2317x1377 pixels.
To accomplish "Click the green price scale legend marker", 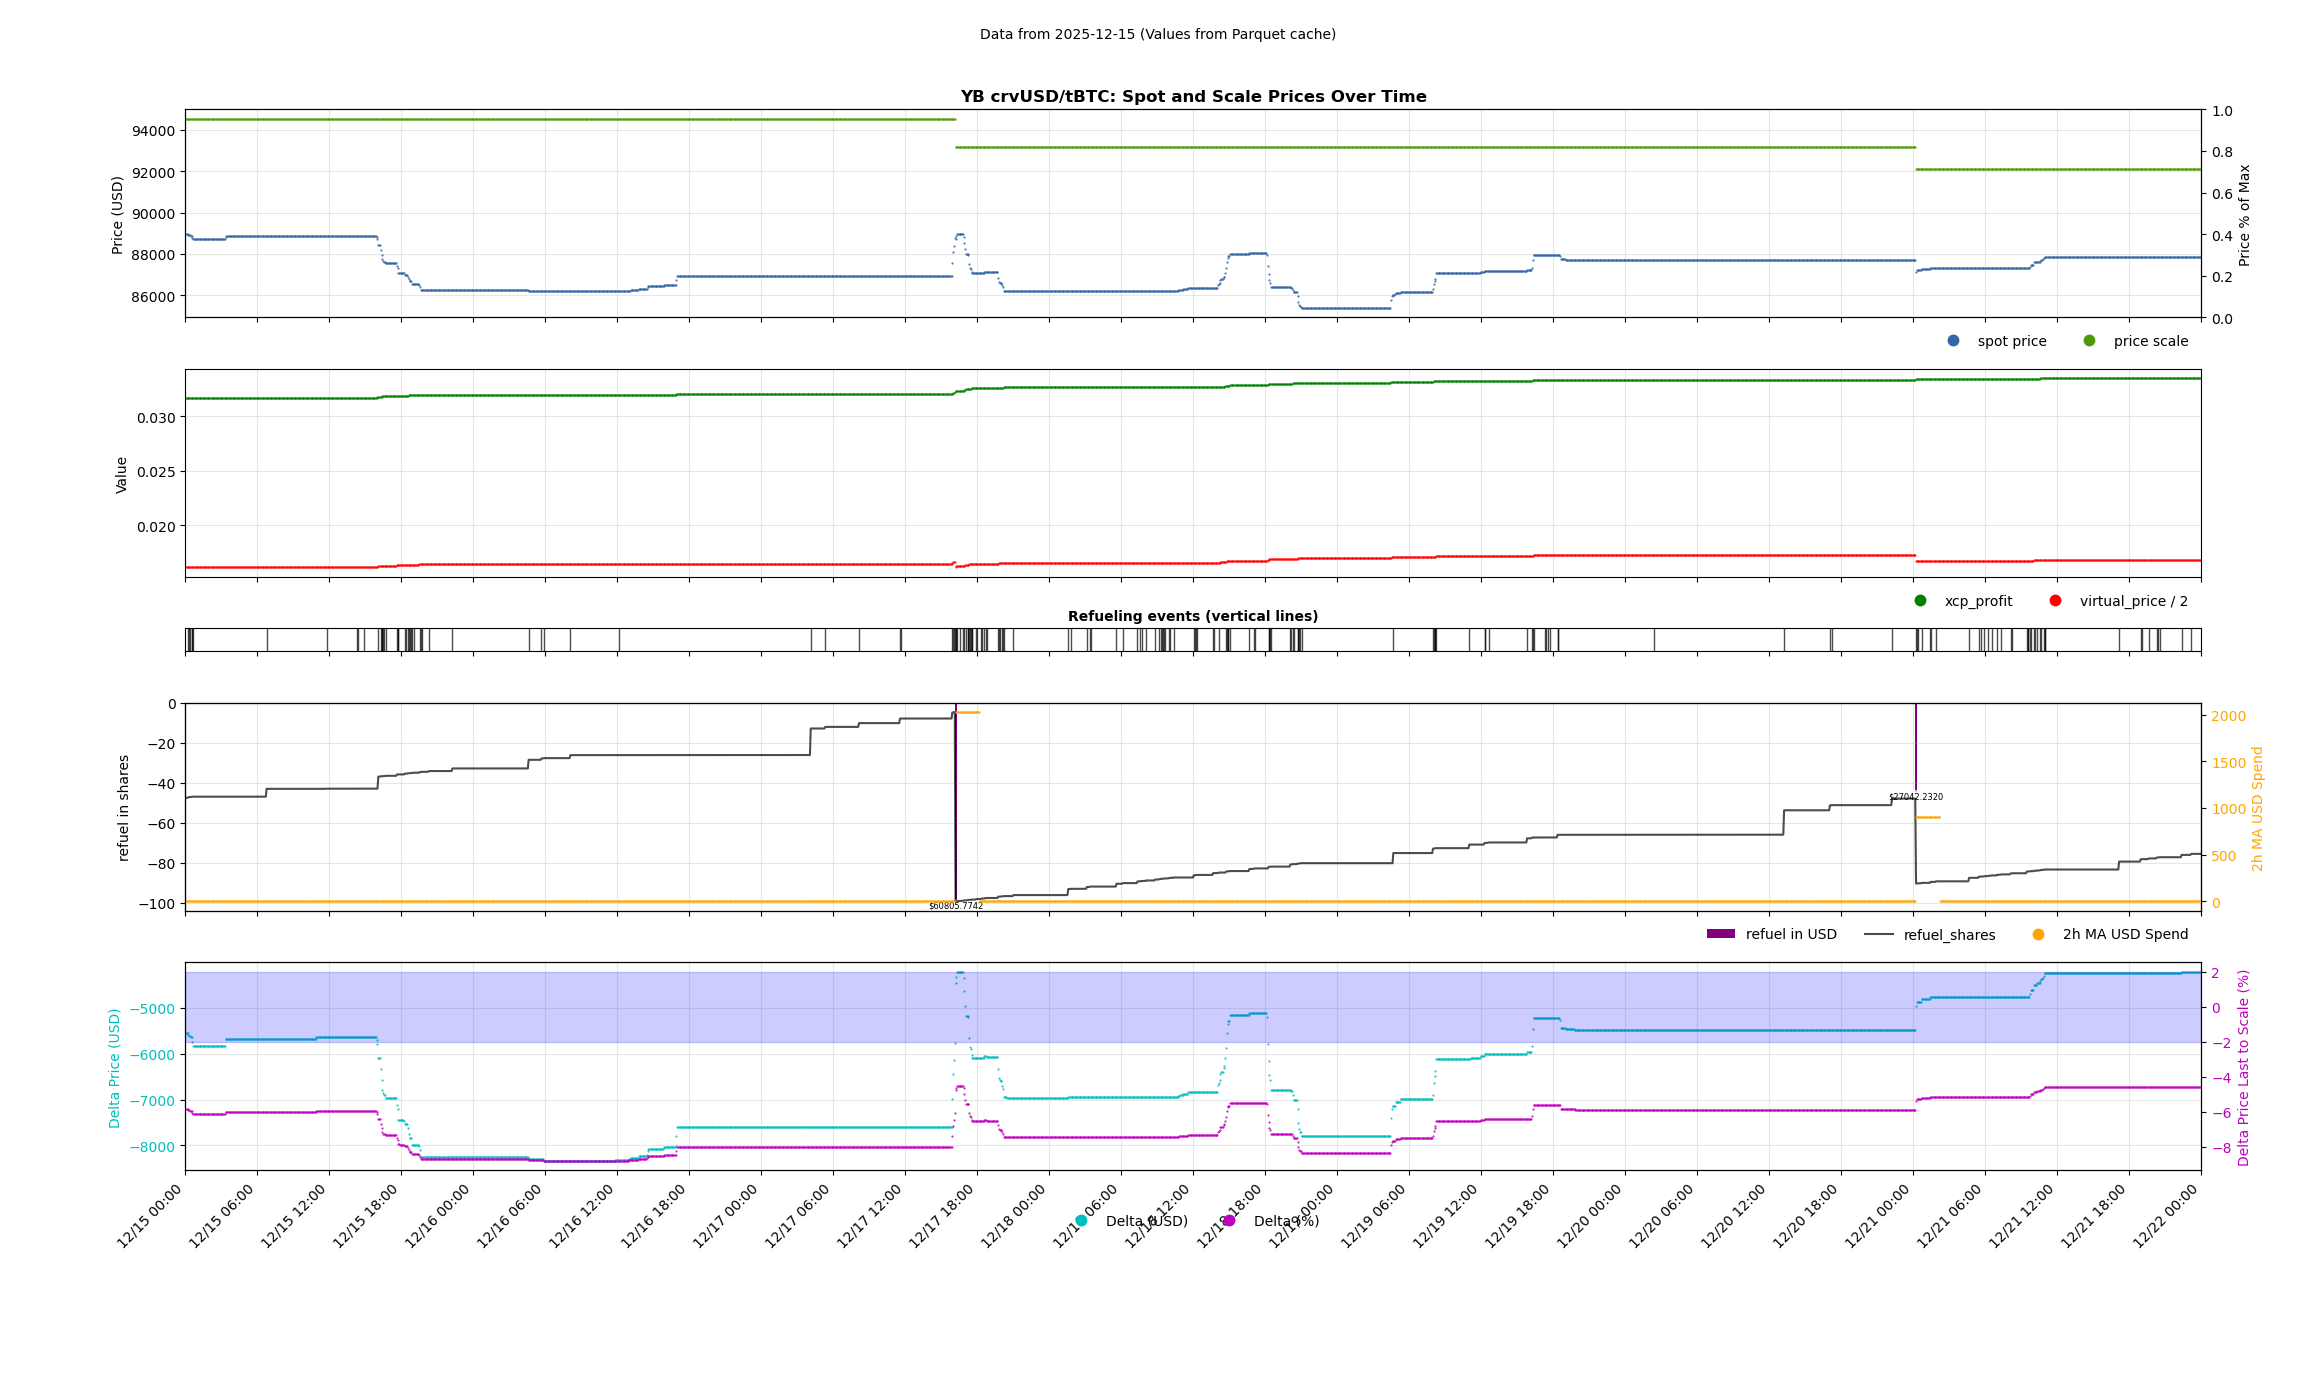I will coord(2089,341).
